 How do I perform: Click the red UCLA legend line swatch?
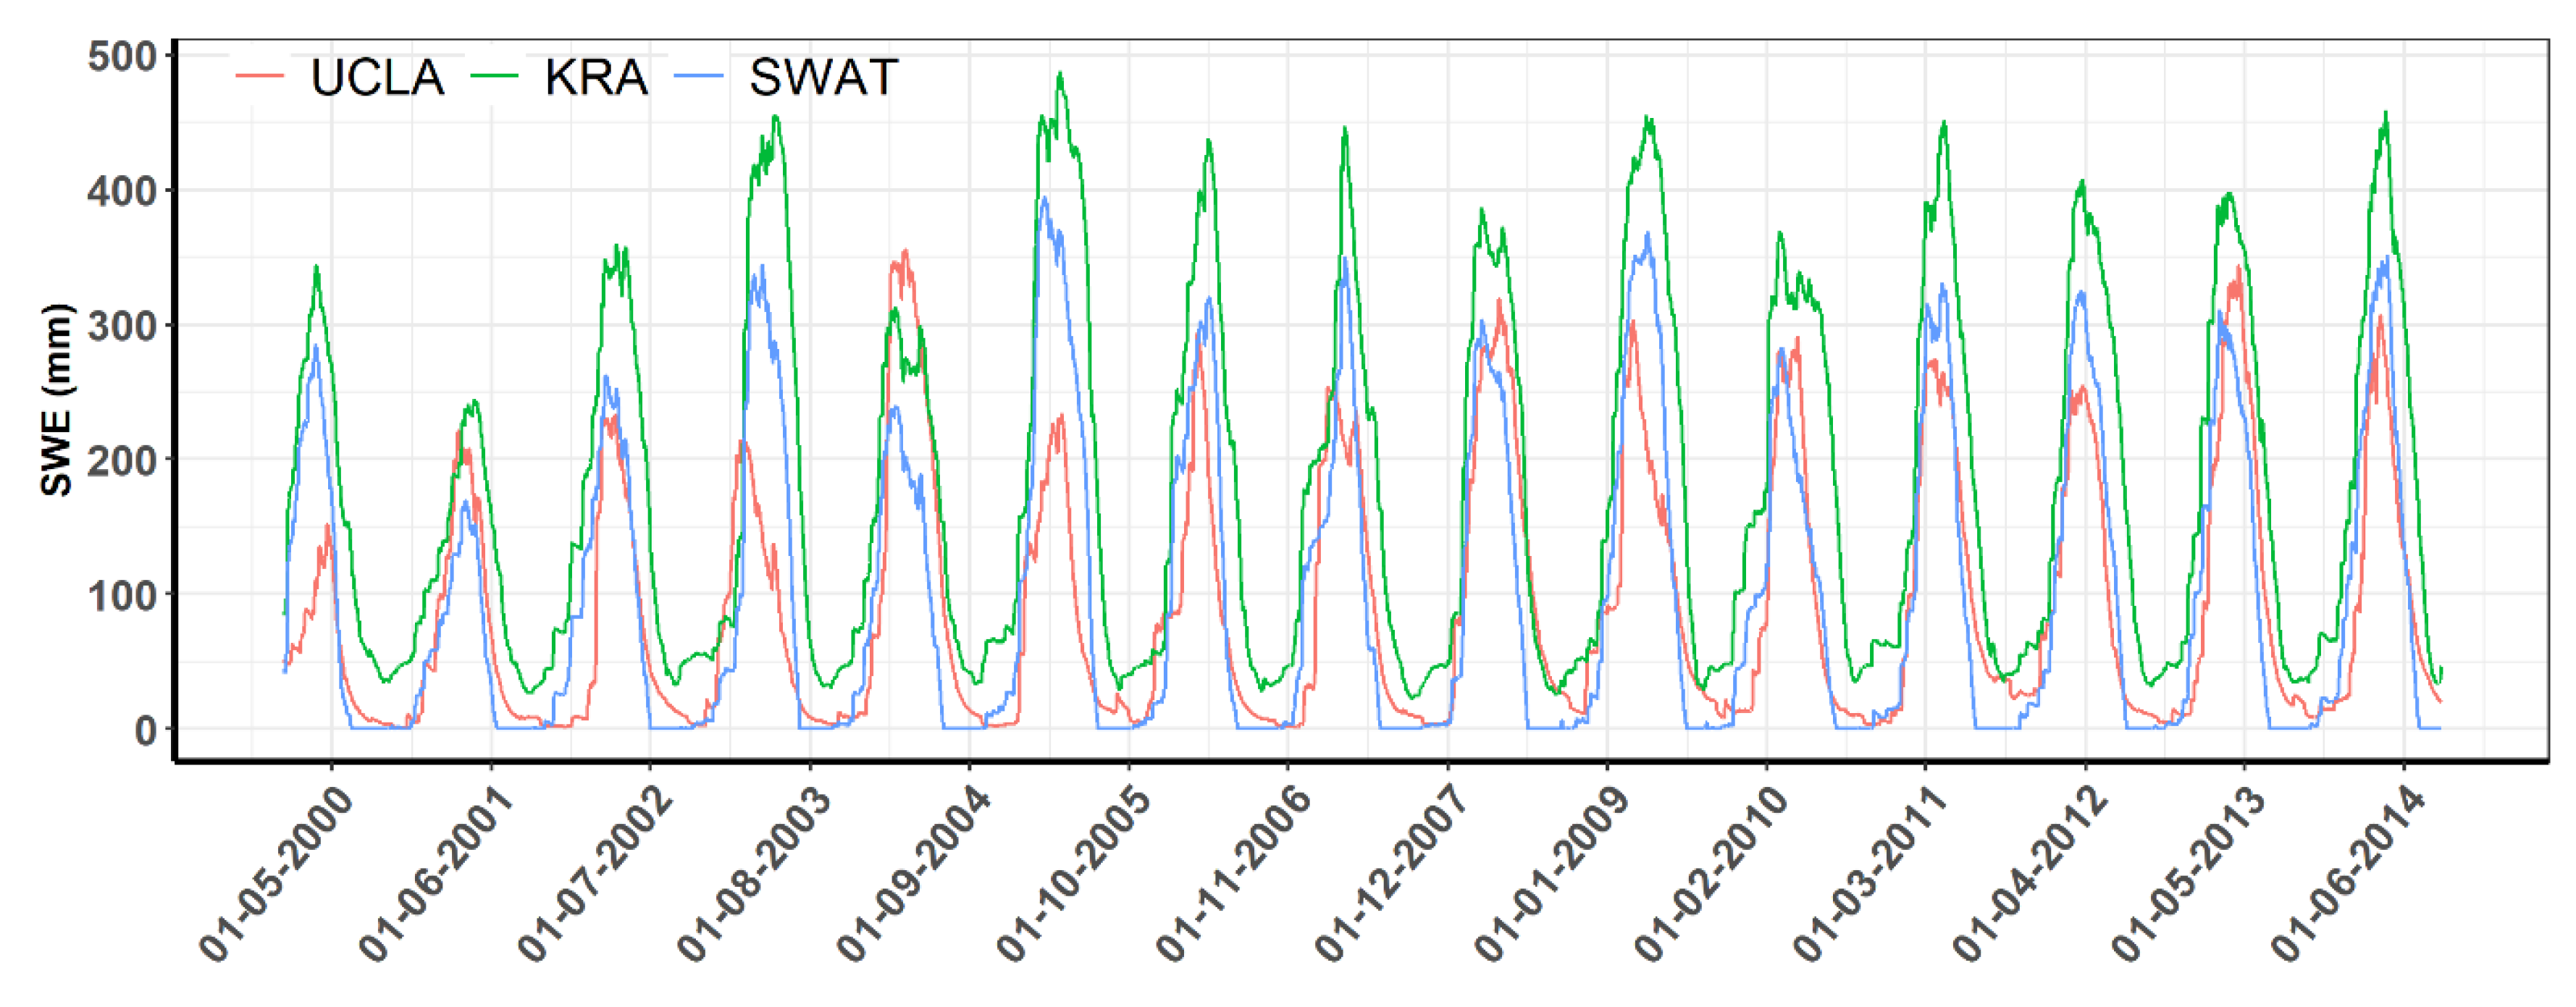(x=259, y=77)
